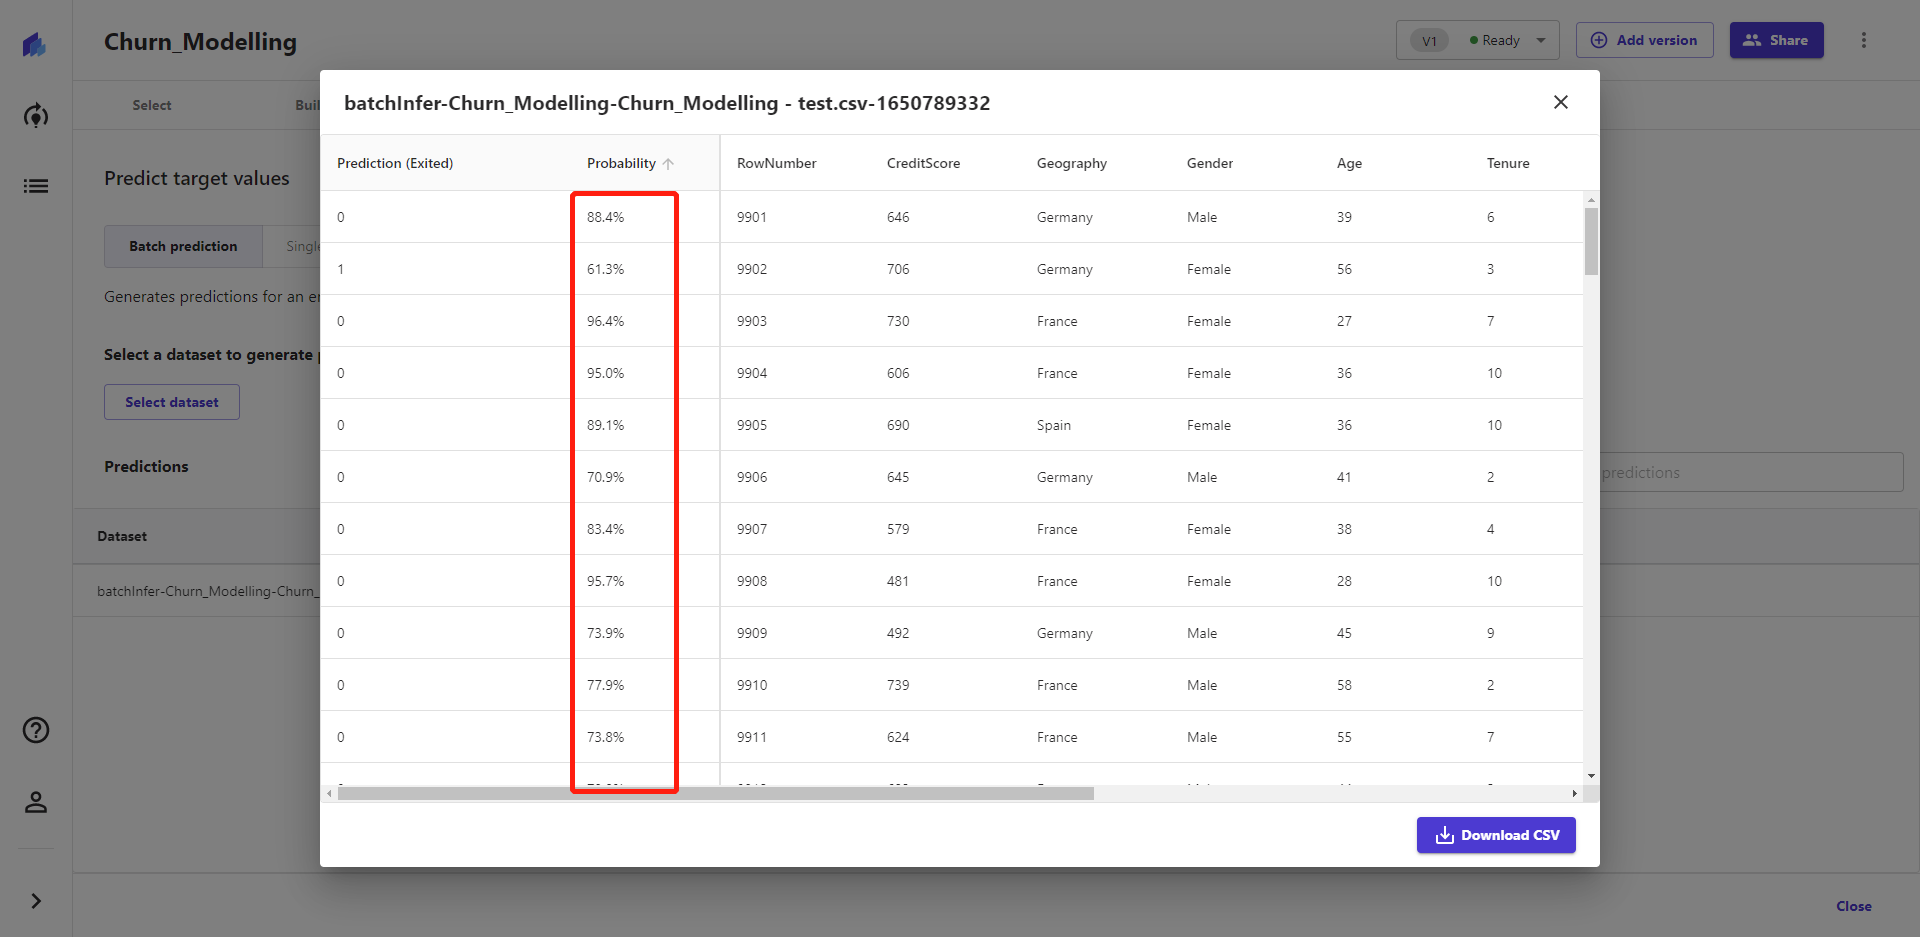Expand the sidebar with the chevron arrow

pos(36,901)
